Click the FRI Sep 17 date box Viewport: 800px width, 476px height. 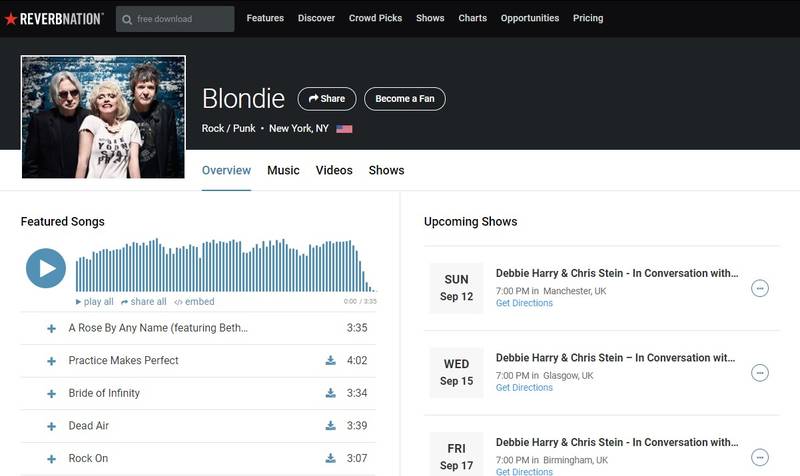(456, 454)
